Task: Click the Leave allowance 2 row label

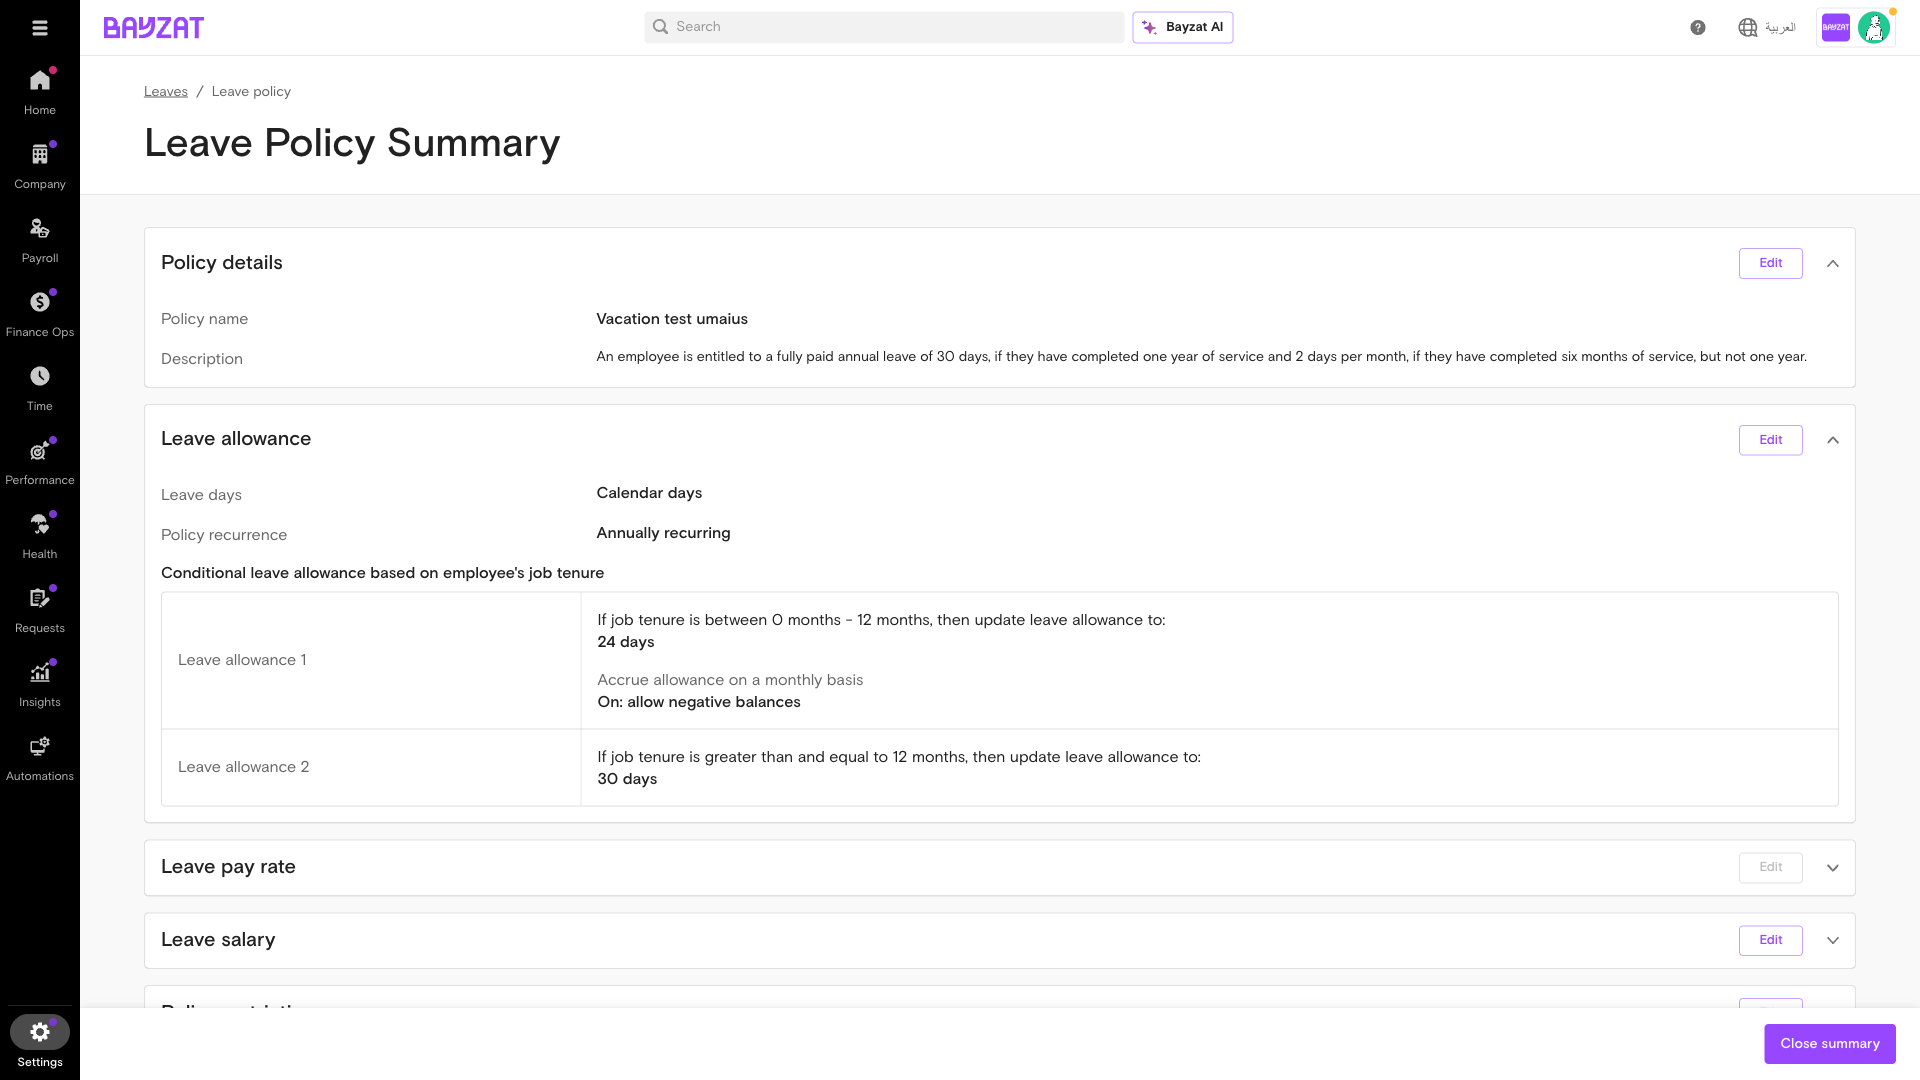Action: (x=243, y=767)
